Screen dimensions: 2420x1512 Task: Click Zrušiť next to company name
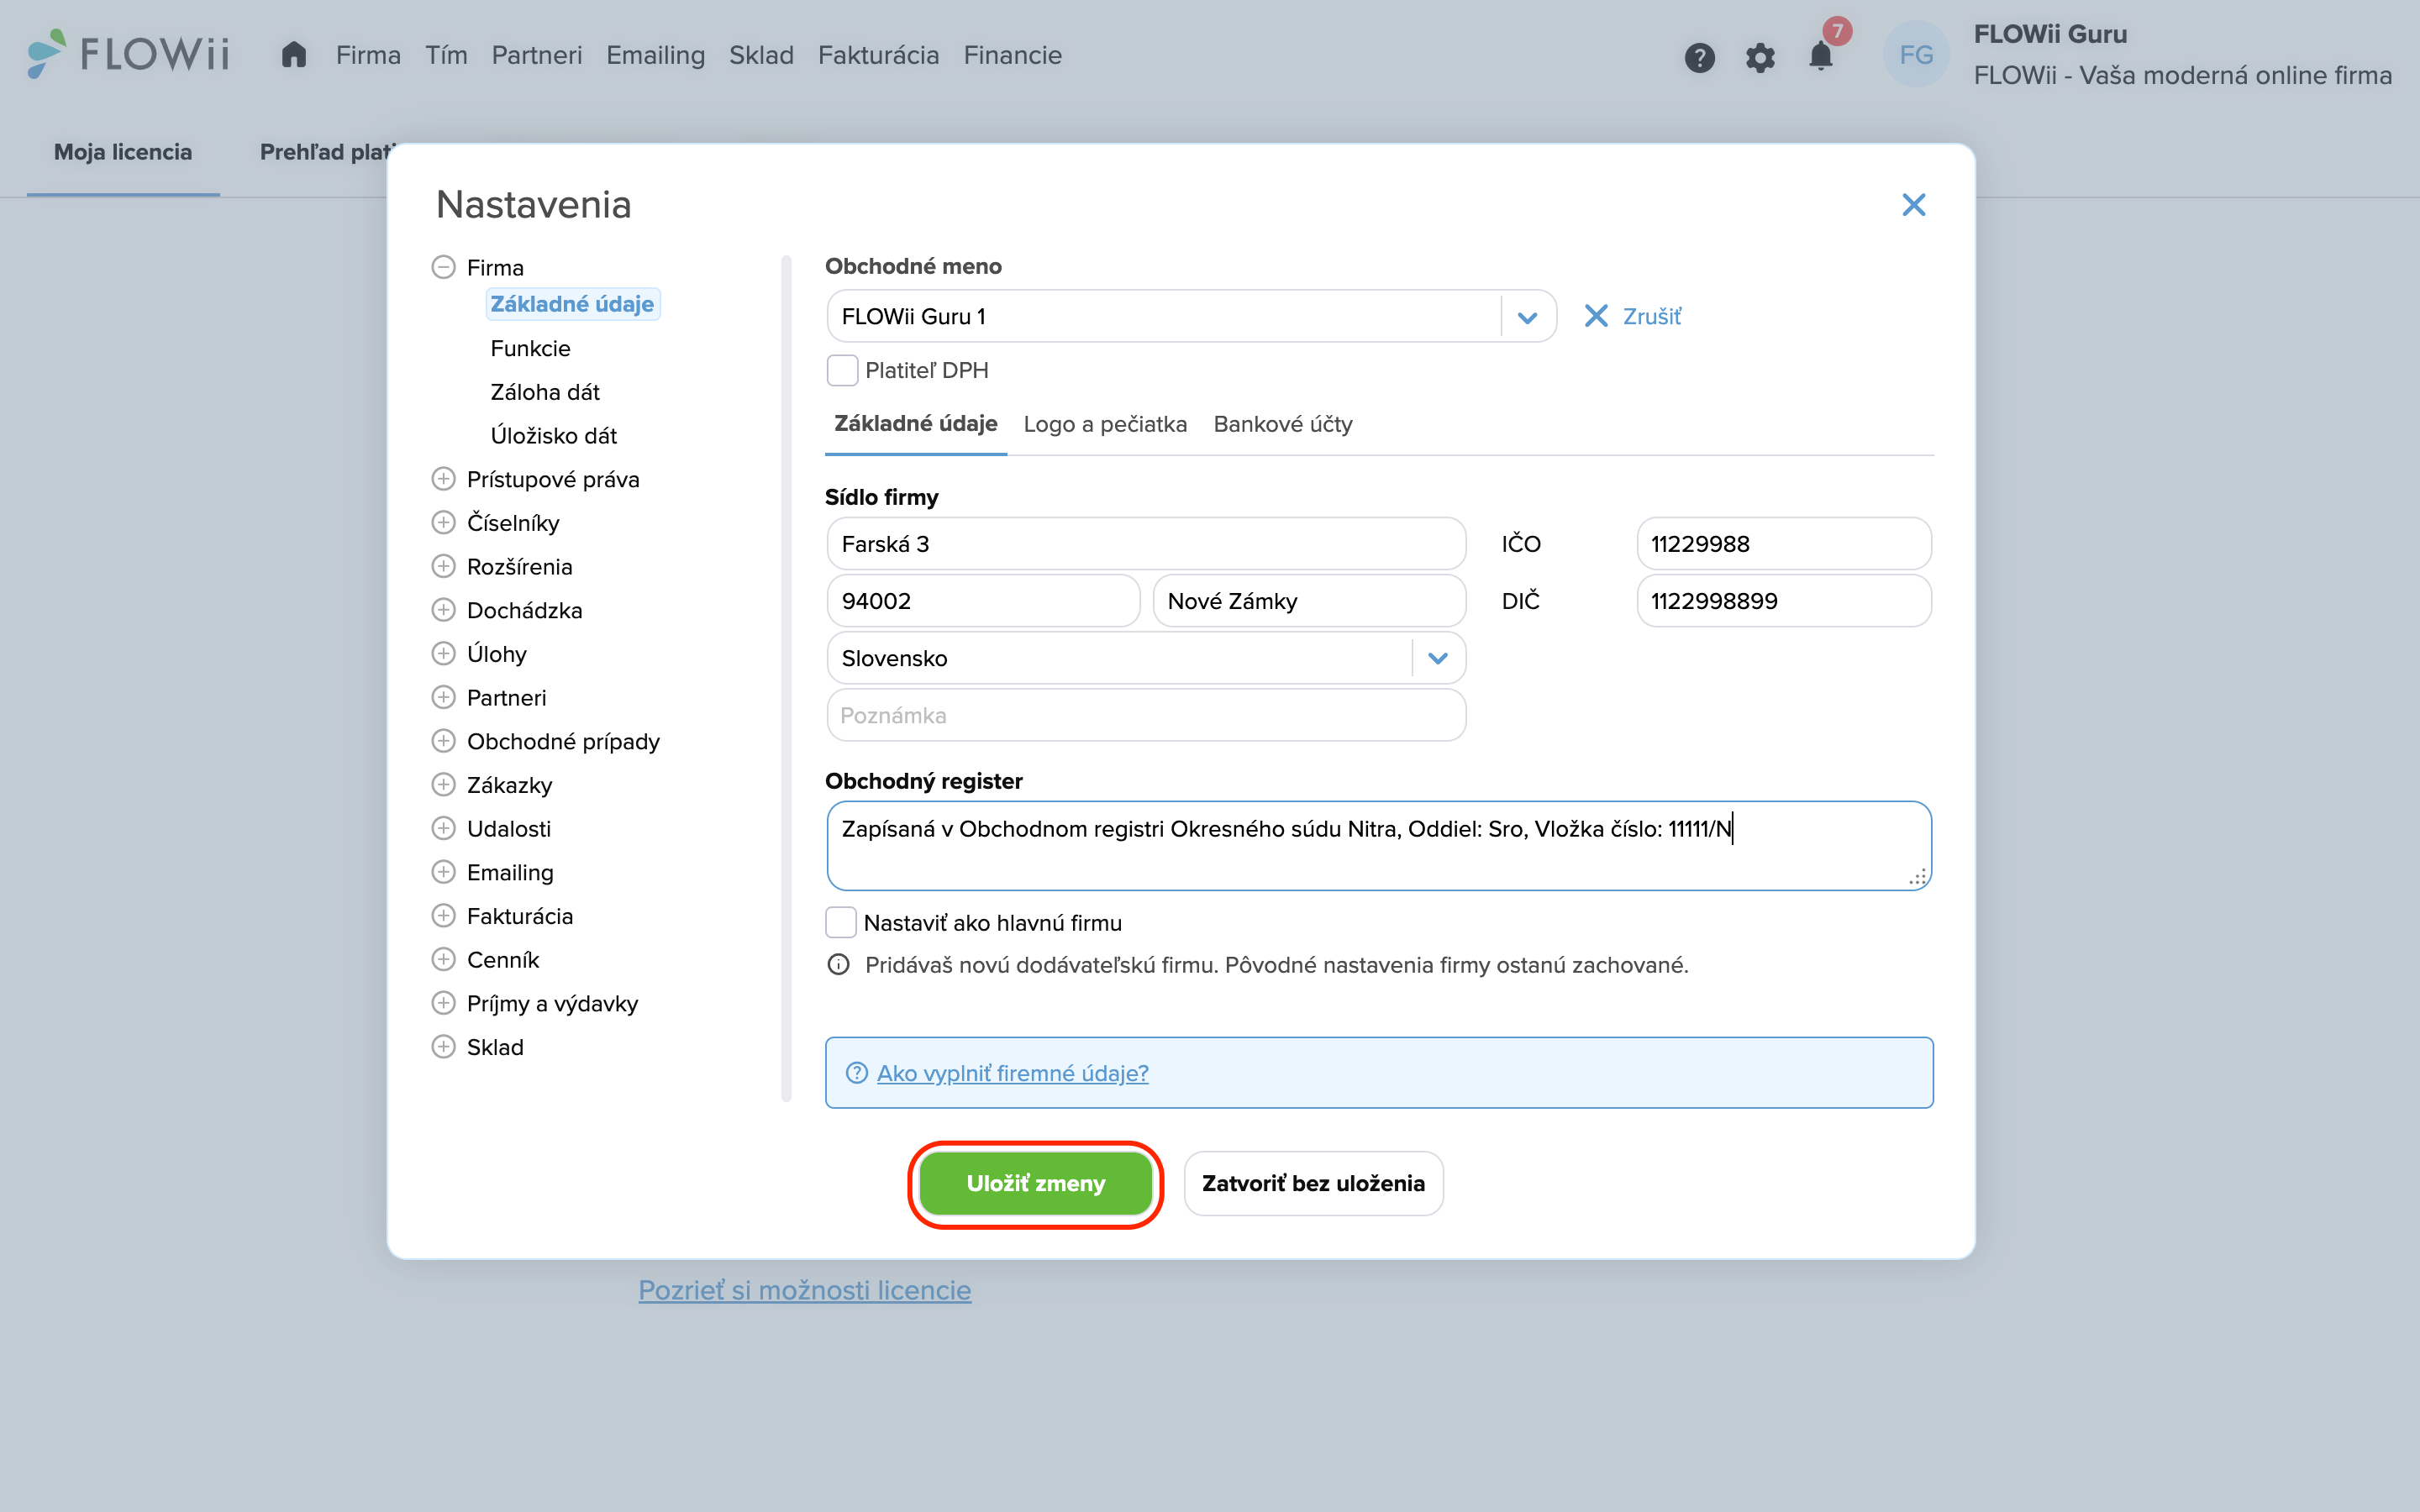click(1633, 316)
